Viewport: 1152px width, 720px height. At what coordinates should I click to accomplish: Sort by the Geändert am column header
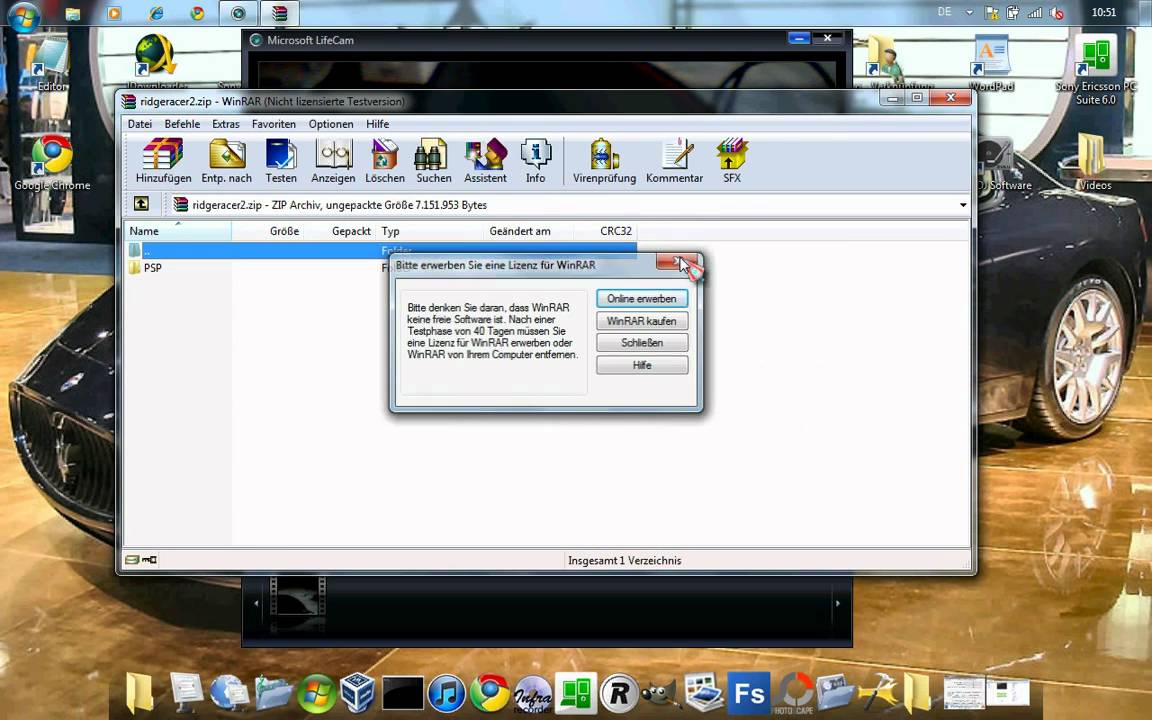pyautogui.click(x=529, y=231)
